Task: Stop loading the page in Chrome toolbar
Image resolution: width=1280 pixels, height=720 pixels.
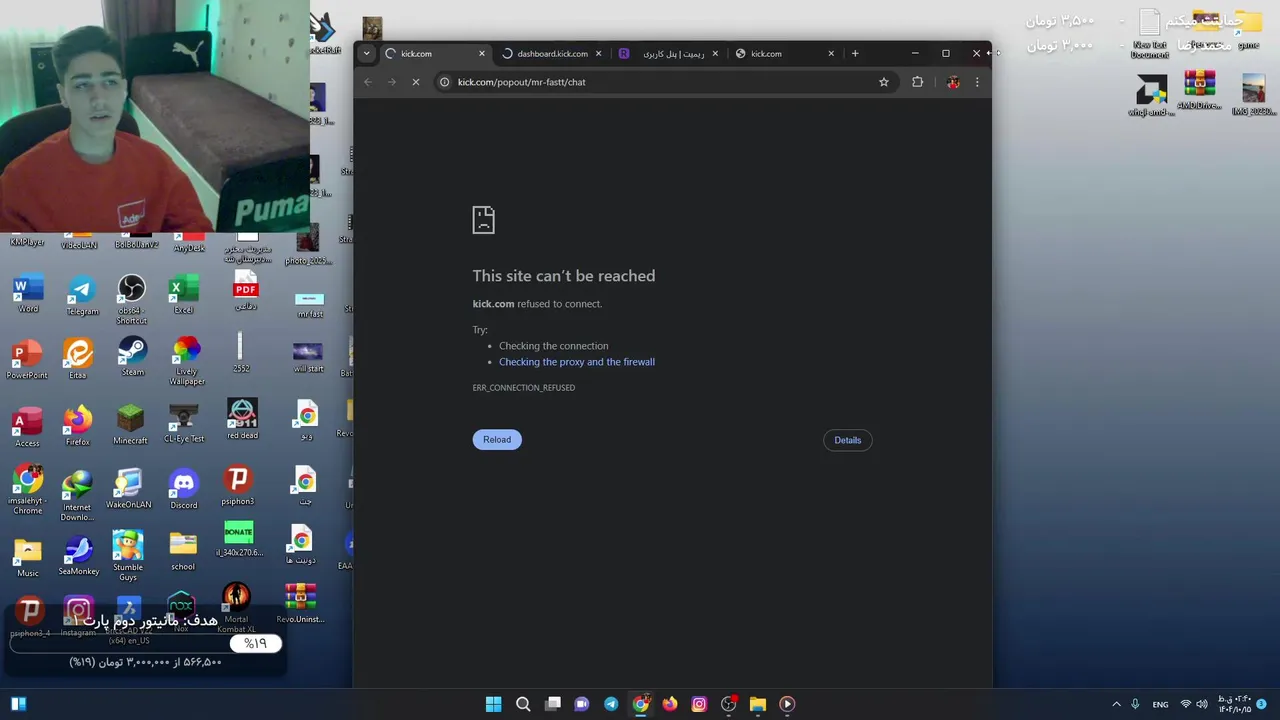Action: tap(416, 82)
